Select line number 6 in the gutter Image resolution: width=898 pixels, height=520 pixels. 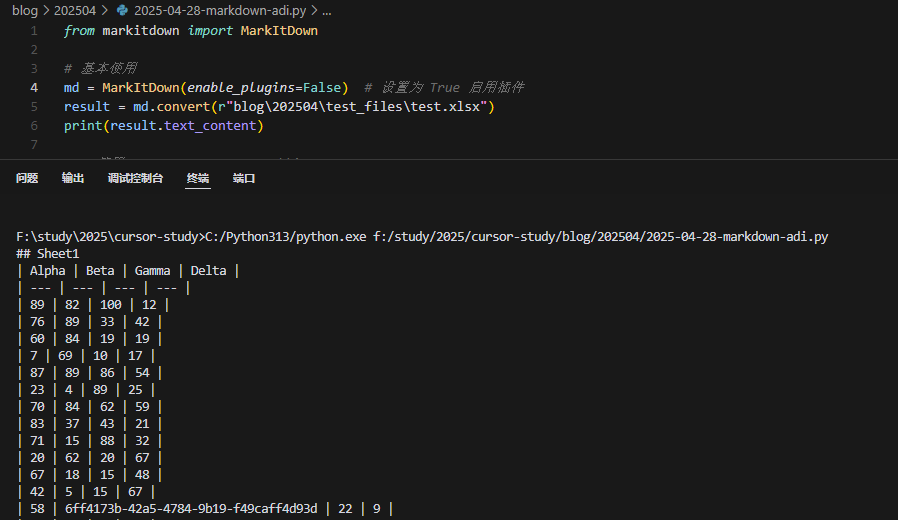[x=34, y=126]
